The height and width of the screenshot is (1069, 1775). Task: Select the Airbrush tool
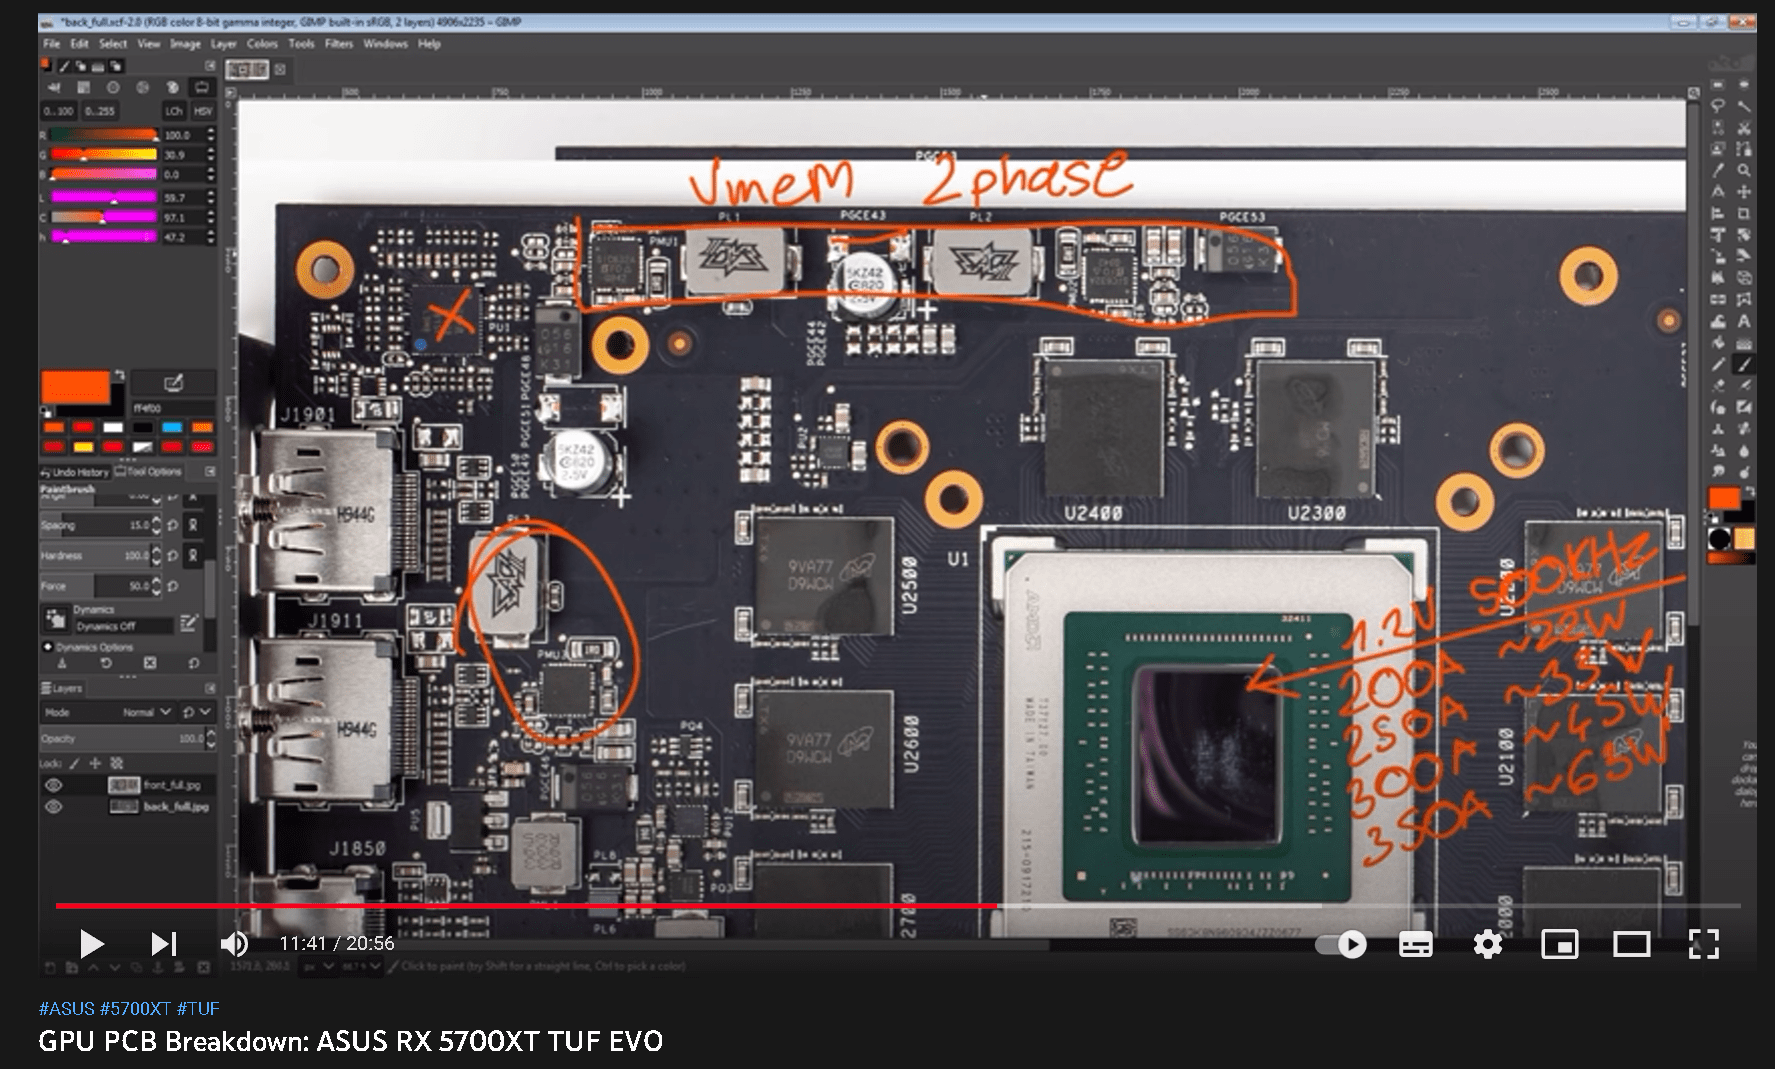1743,386
